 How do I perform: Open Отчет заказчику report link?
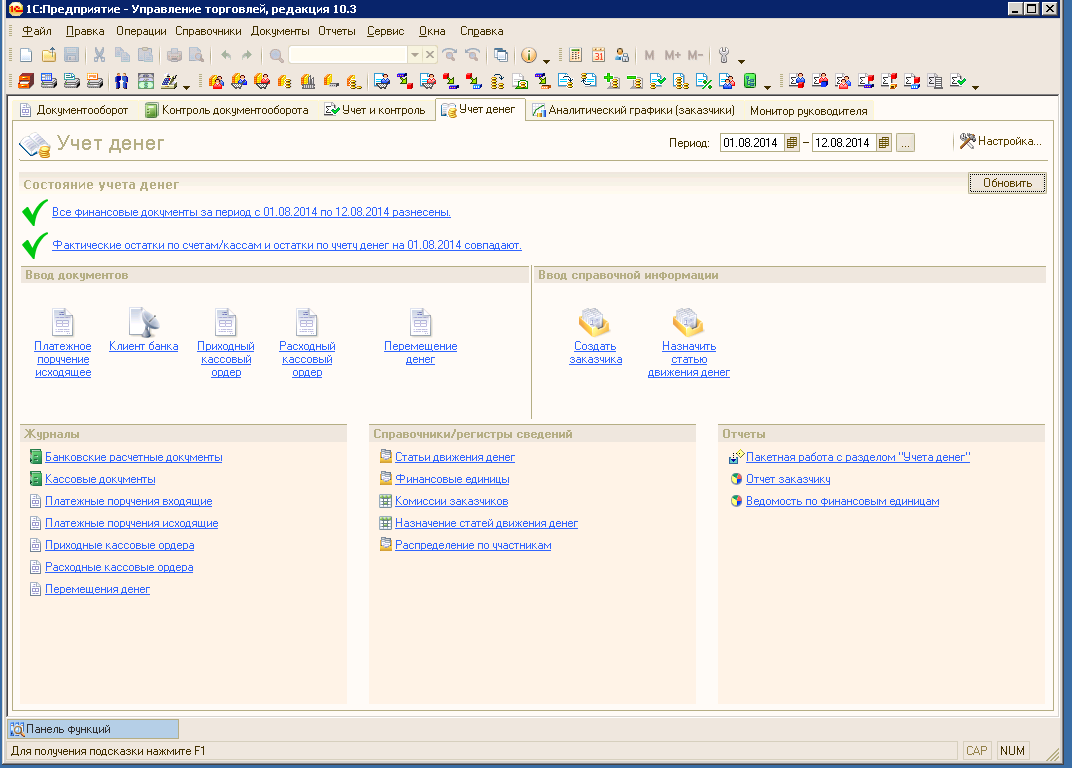[788, 479]
